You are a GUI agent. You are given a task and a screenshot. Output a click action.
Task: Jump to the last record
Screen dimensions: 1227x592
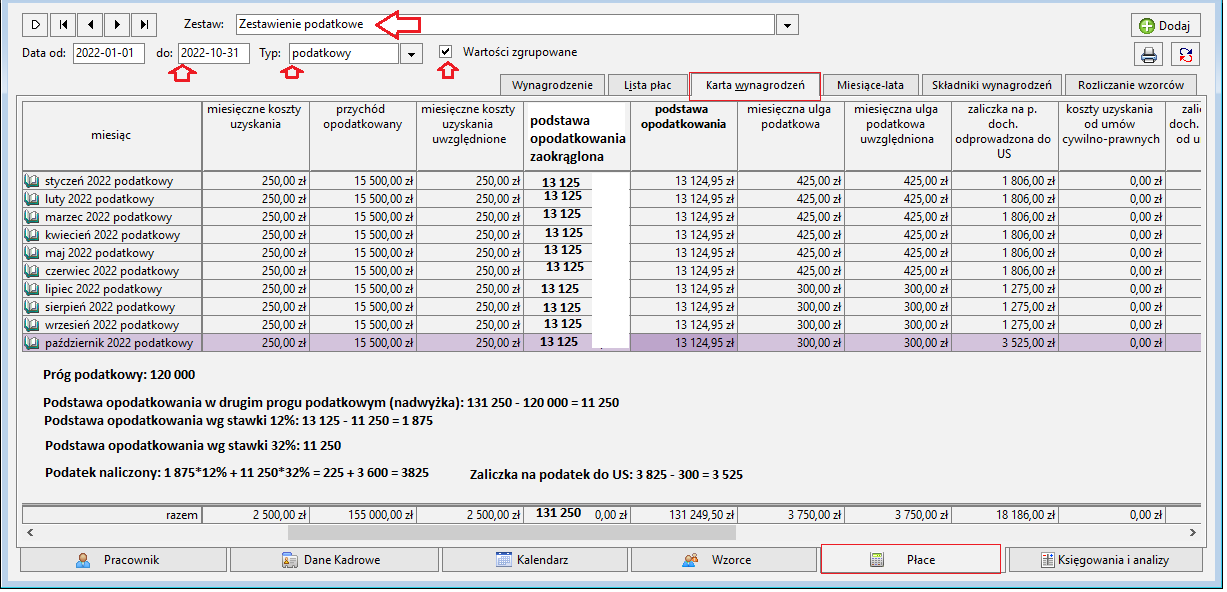[x=145, y=23]
